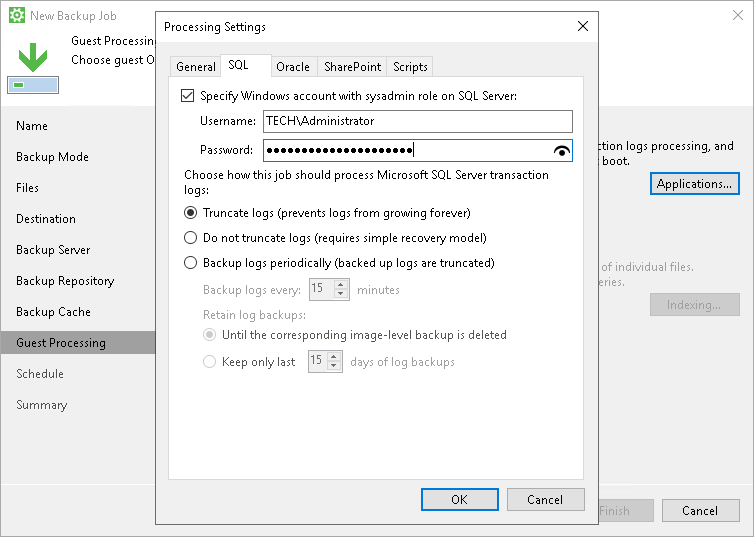754x537 pixels.
Task: Click the Applications... button
Action: [694, 184]
